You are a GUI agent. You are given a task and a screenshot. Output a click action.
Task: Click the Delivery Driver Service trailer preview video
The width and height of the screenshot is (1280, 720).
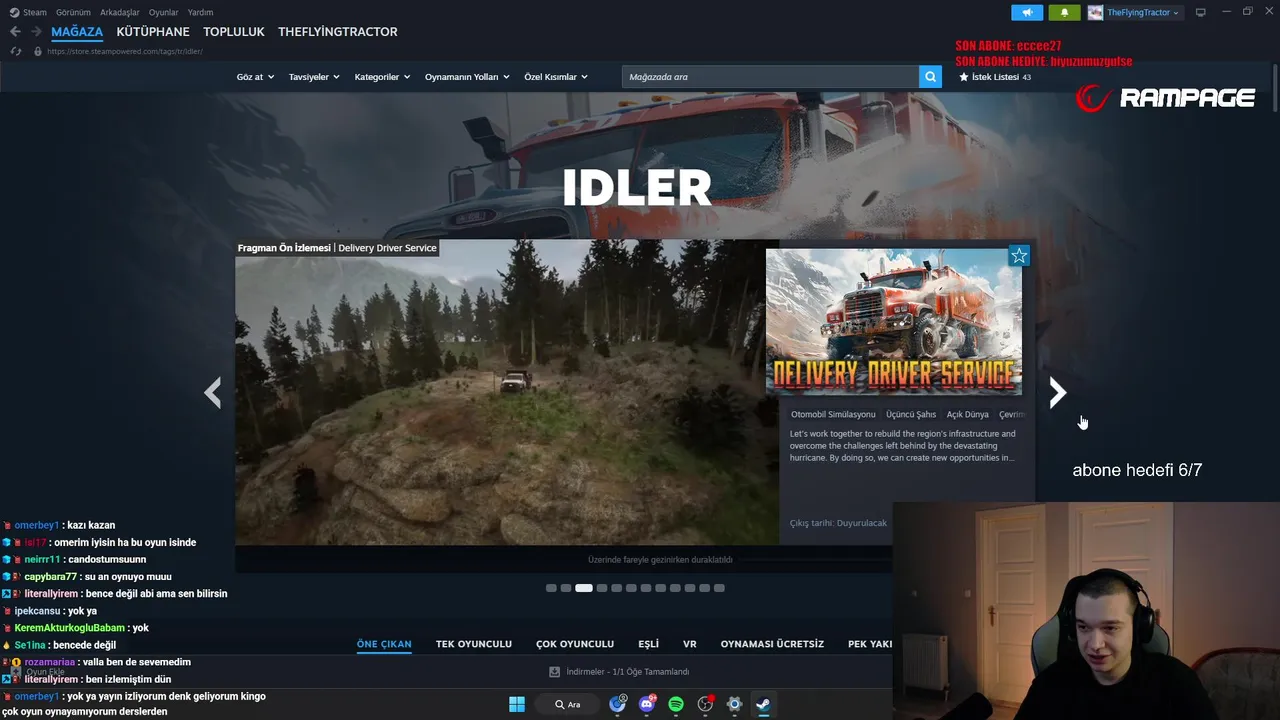(x=507, y=392)
